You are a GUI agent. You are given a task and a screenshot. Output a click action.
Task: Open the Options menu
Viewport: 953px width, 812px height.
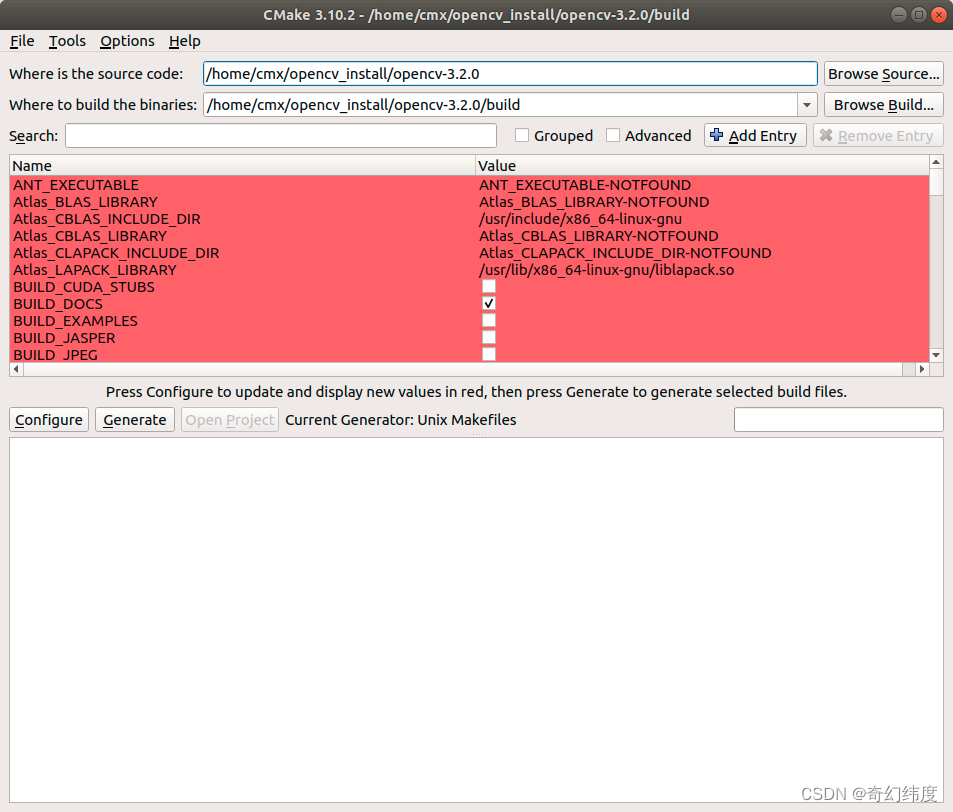(x=127, y=41)
